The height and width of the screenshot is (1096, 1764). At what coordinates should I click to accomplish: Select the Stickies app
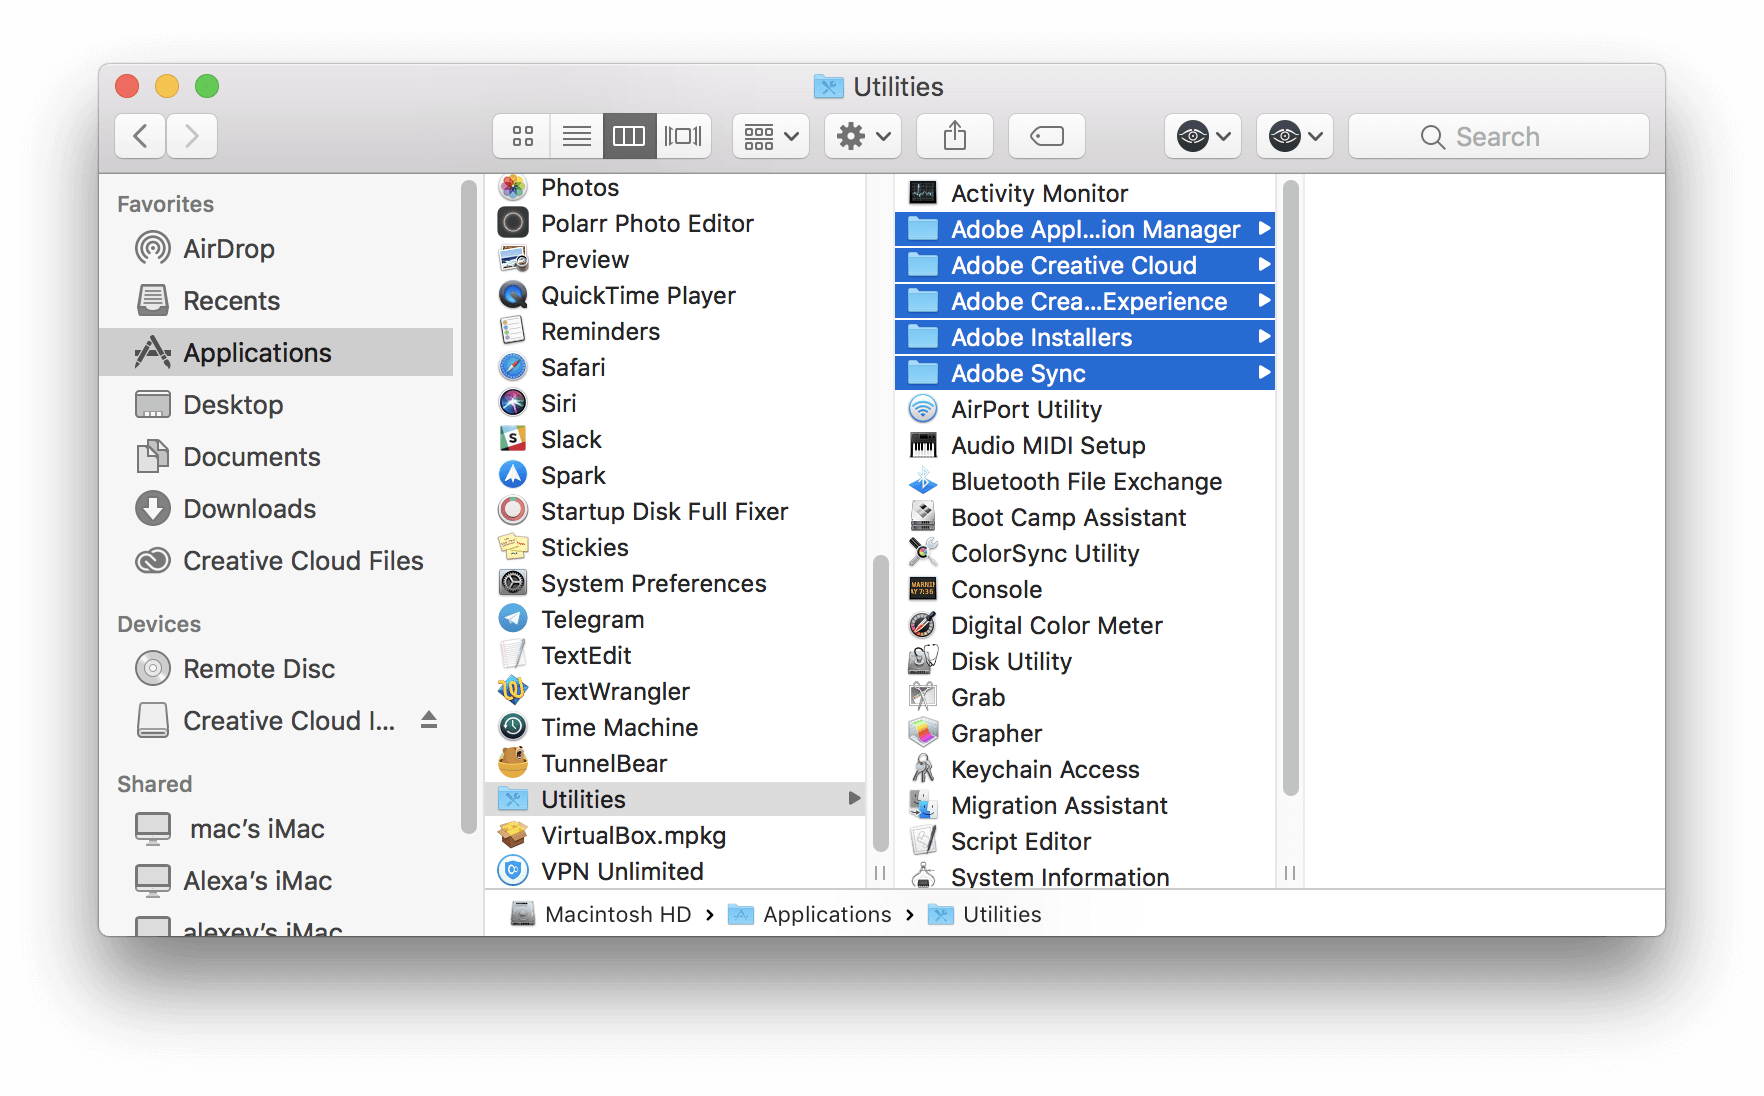675,547
